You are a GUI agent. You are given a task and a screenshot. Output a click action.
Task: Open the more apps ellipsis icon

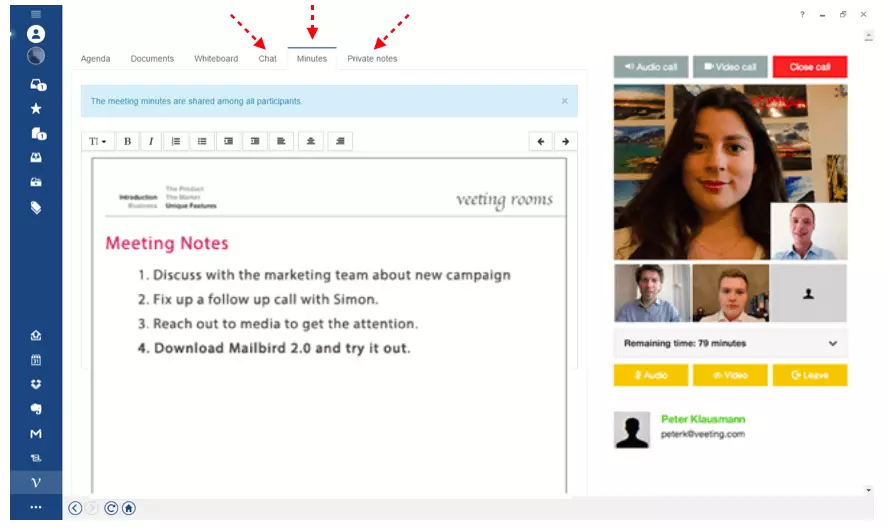pos(36,508)
